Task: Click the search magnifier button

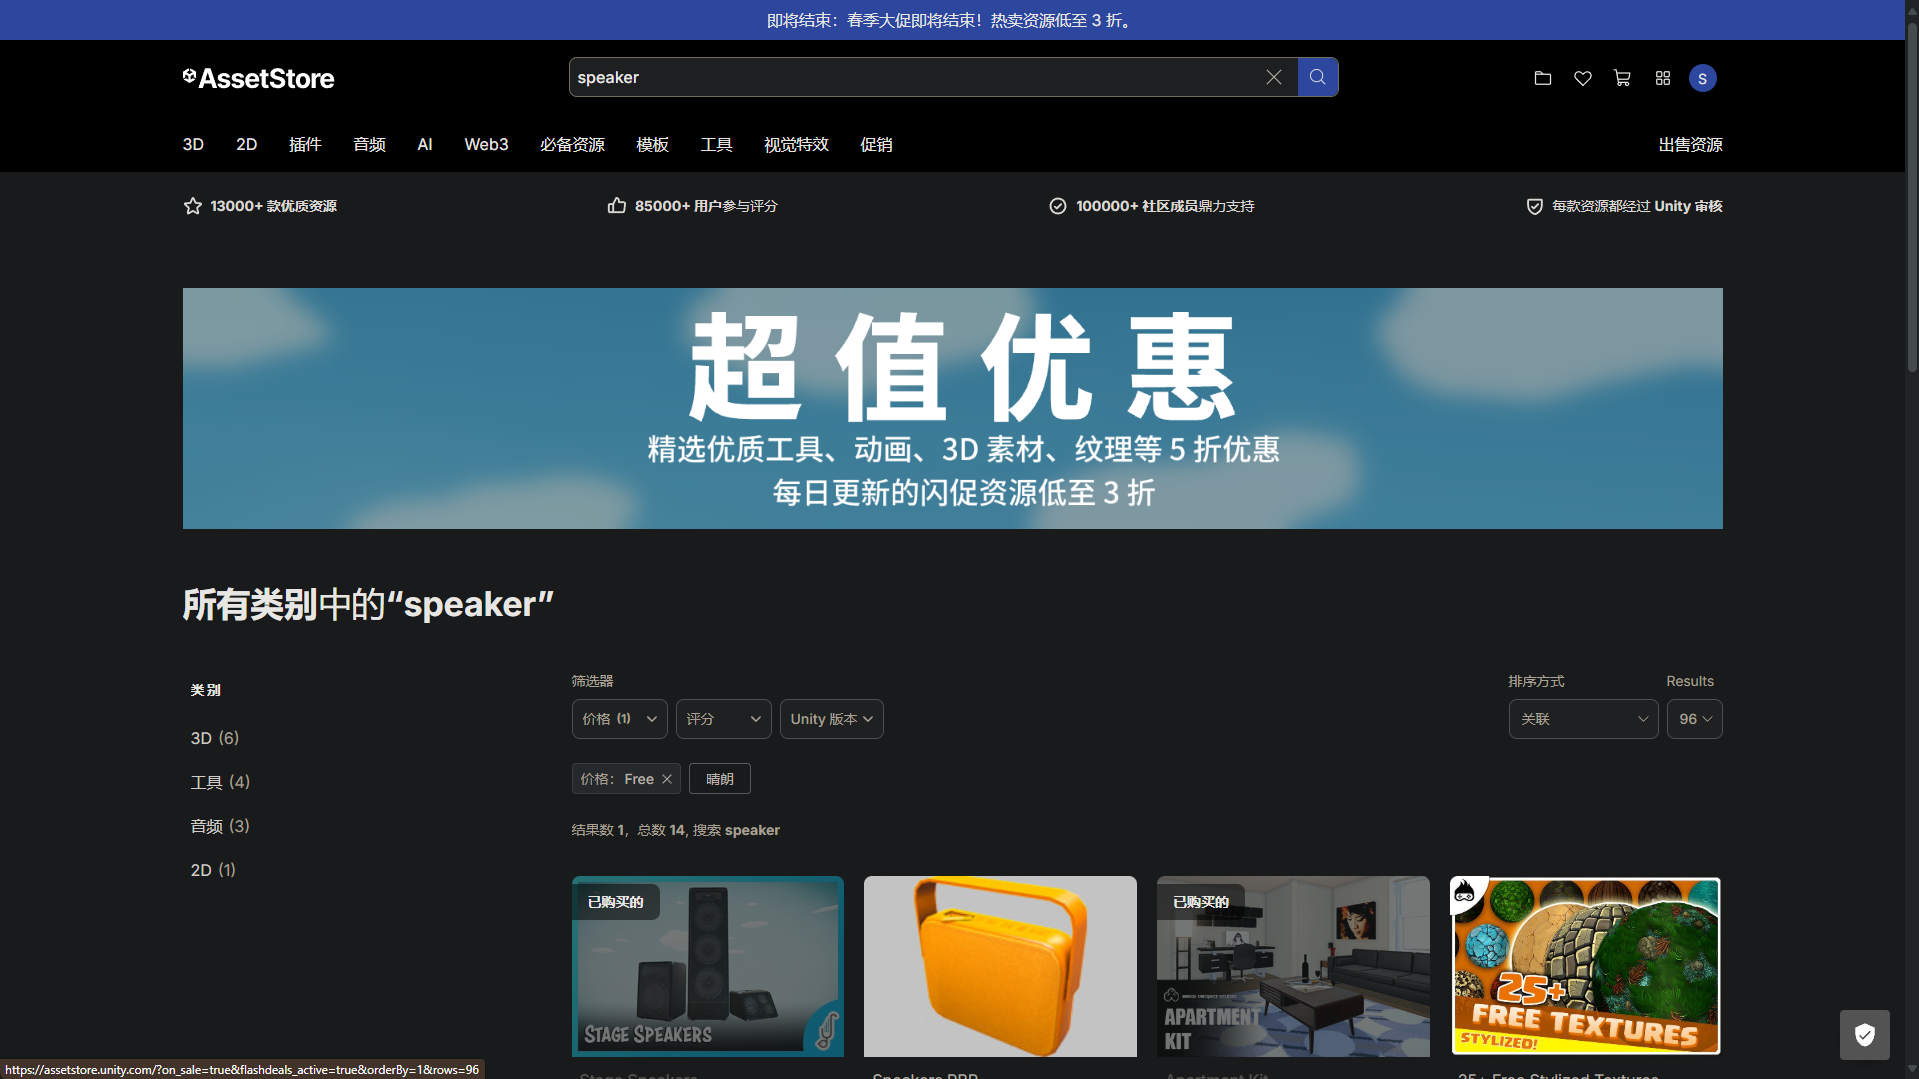Action: [x=1317, y=77]
